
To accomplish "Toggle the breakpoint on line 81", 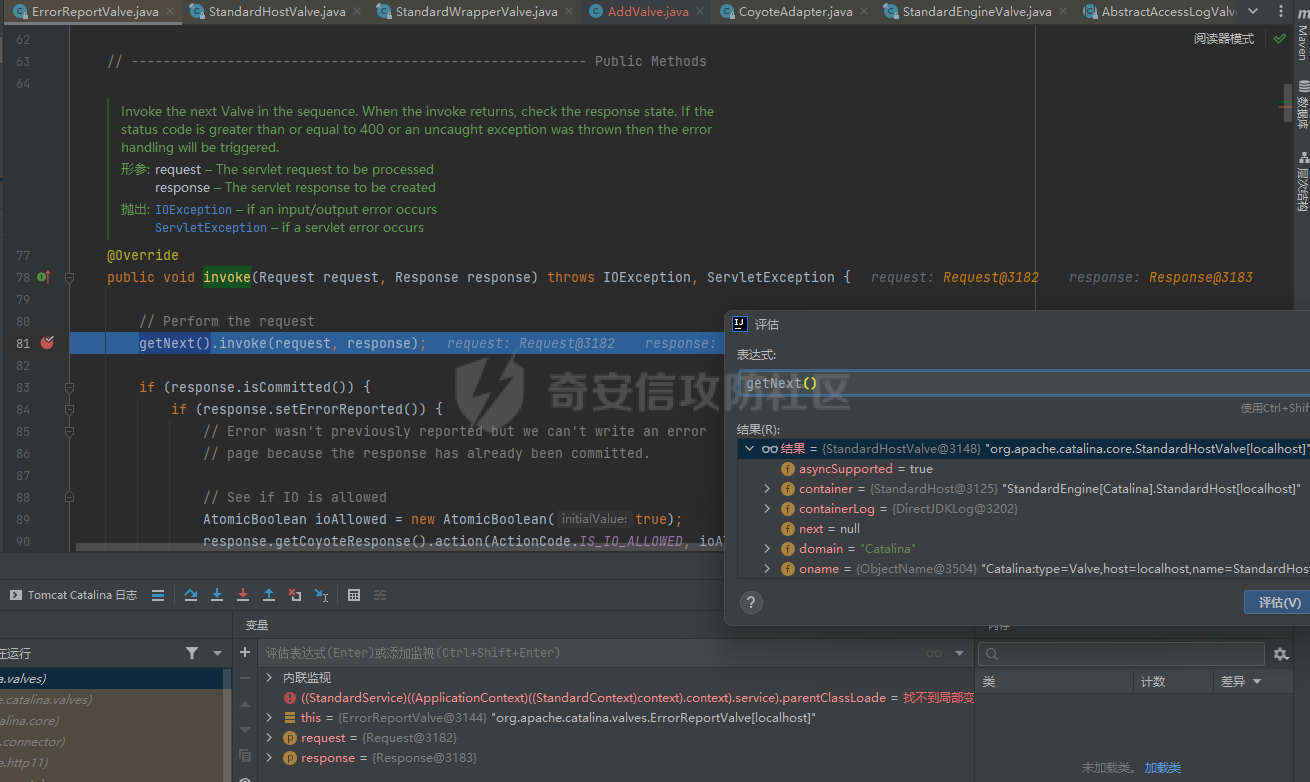I will (x=47, y=343).
